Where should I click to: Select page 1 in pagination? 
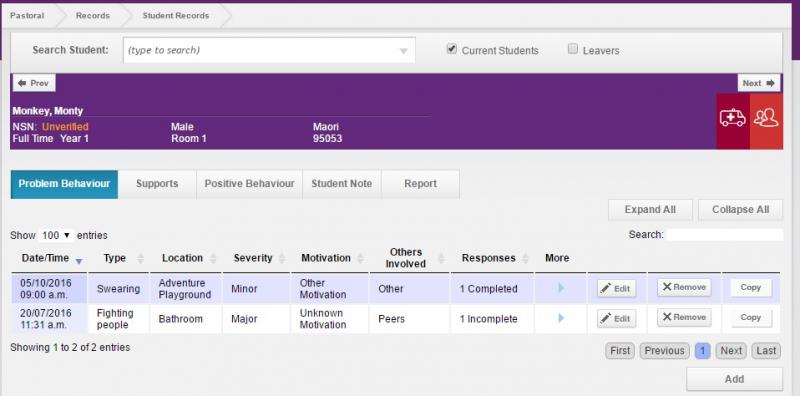pos(703,351)
